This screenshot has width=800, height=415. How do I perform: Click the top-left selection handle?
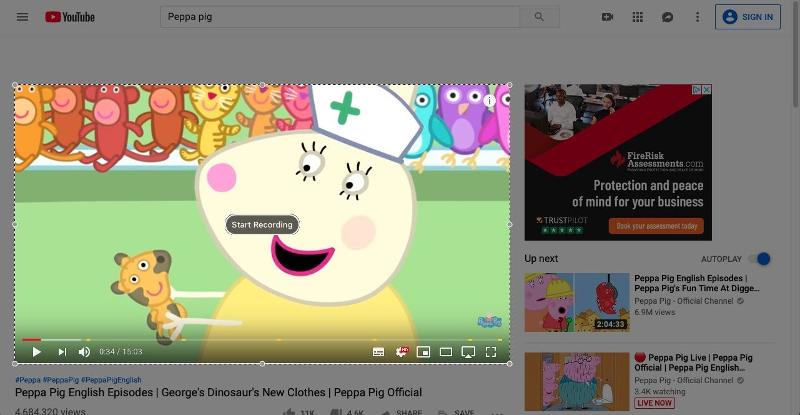pos(15,85)
